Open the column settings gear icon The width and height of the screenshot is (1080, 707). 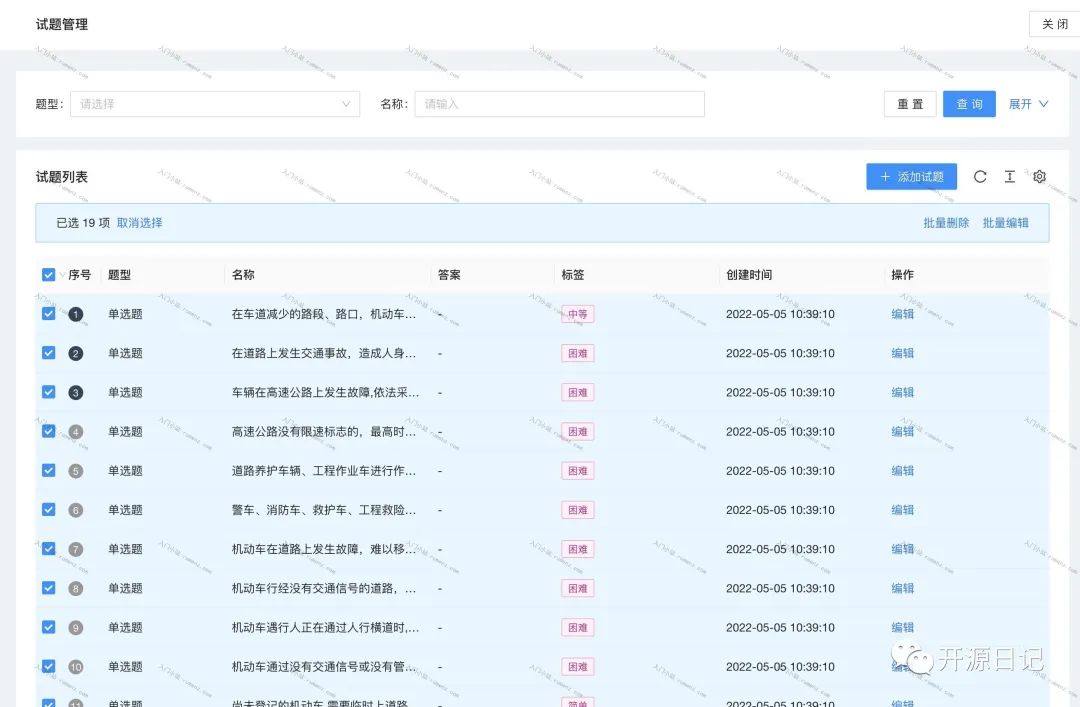click(x=1039, y=177)
